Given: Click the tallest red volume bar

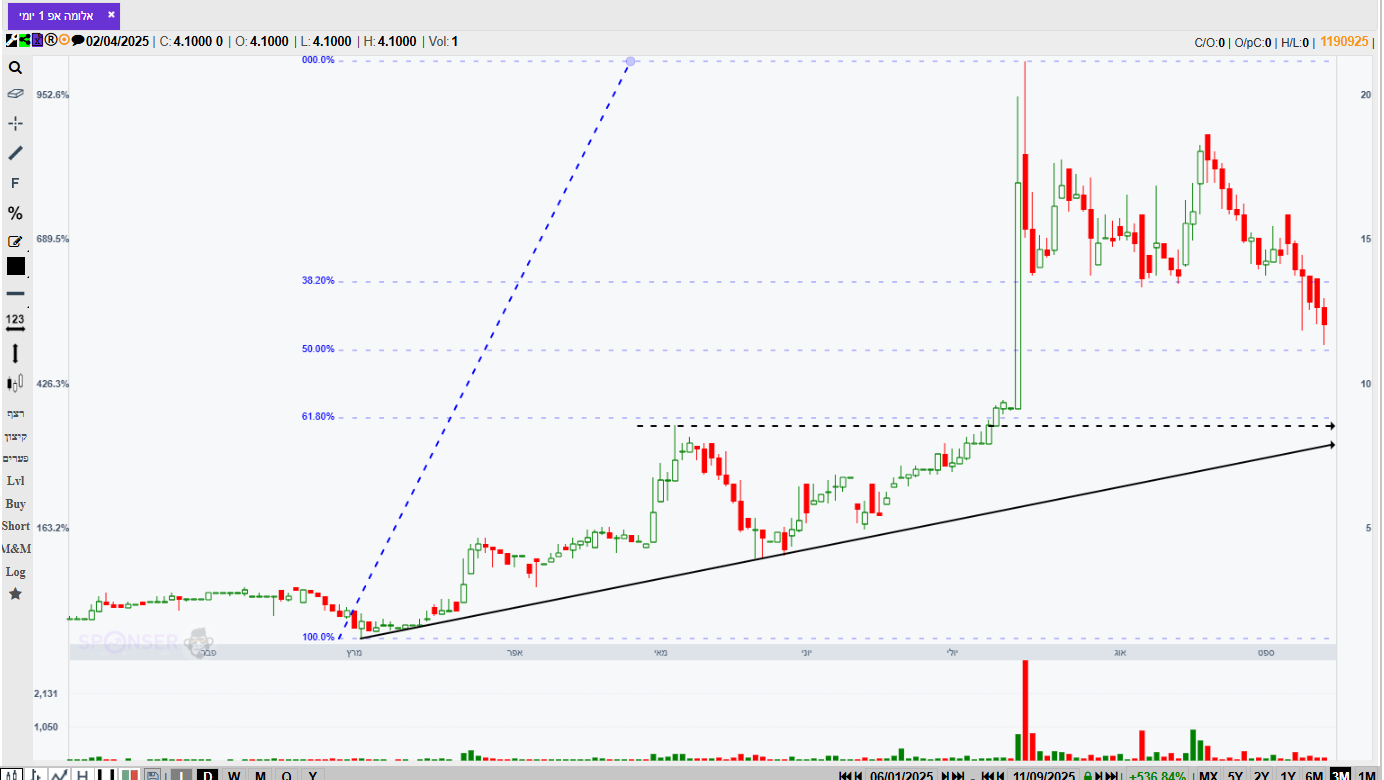Looking at the screenshot, I should tap(1025, 710).
